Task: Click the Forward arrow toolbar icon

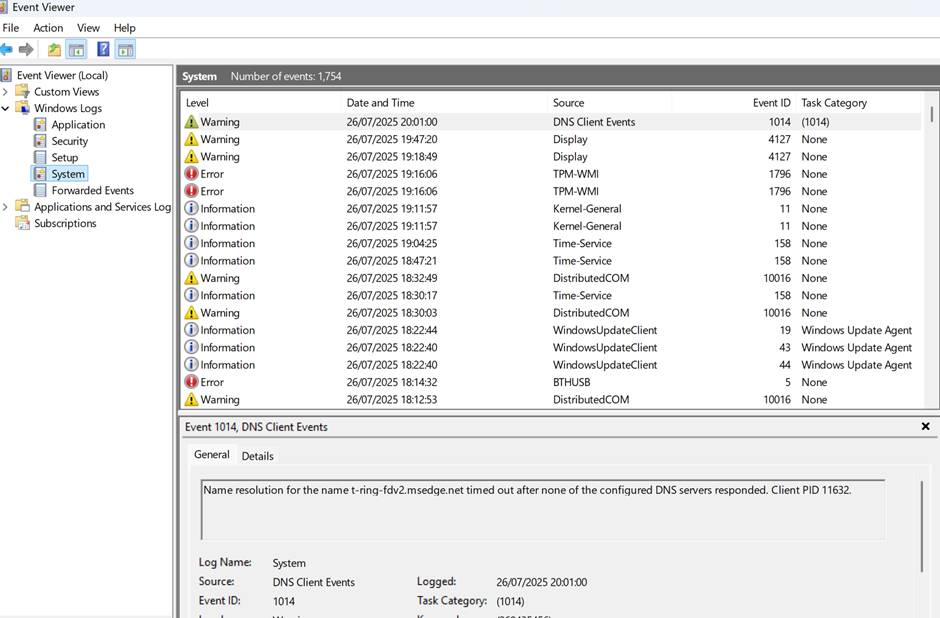Action: tap(26, 49)
